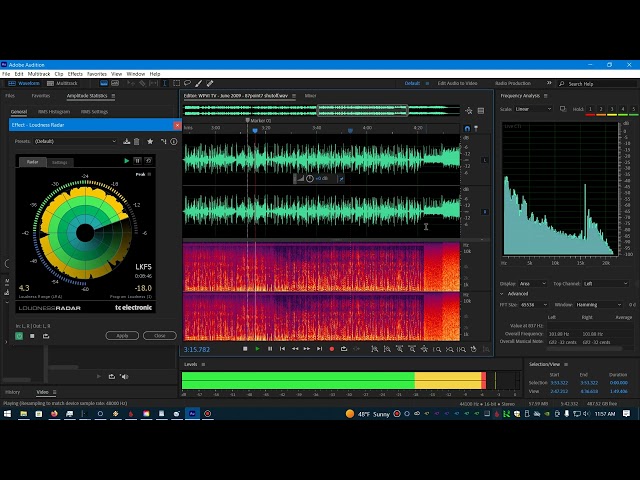
Task: Expand the workspace overflow chevron
Action: [549, 83]
